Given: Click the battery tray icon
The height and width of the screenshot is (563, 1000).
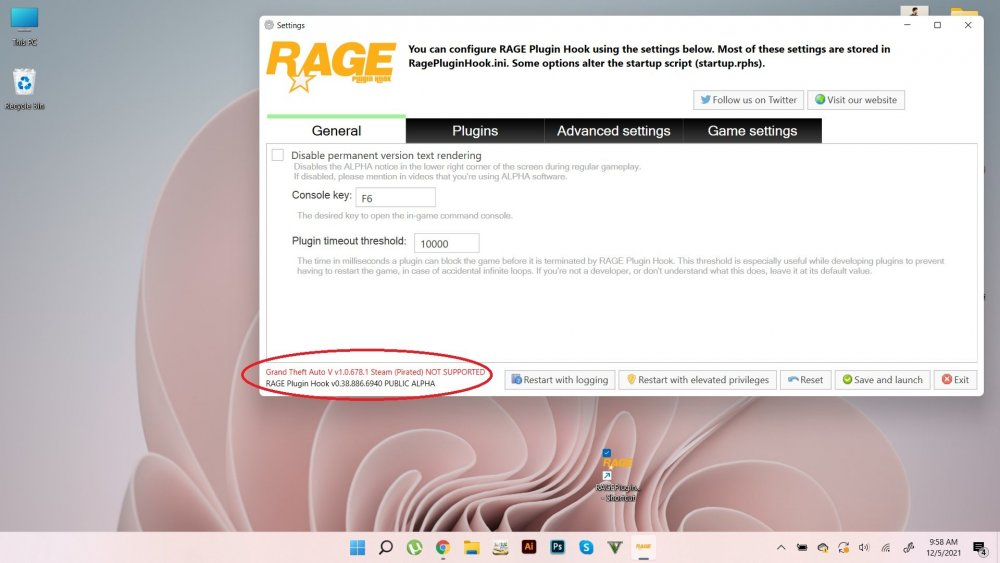Looking at the screenshot, I should [x=802, y=548].
